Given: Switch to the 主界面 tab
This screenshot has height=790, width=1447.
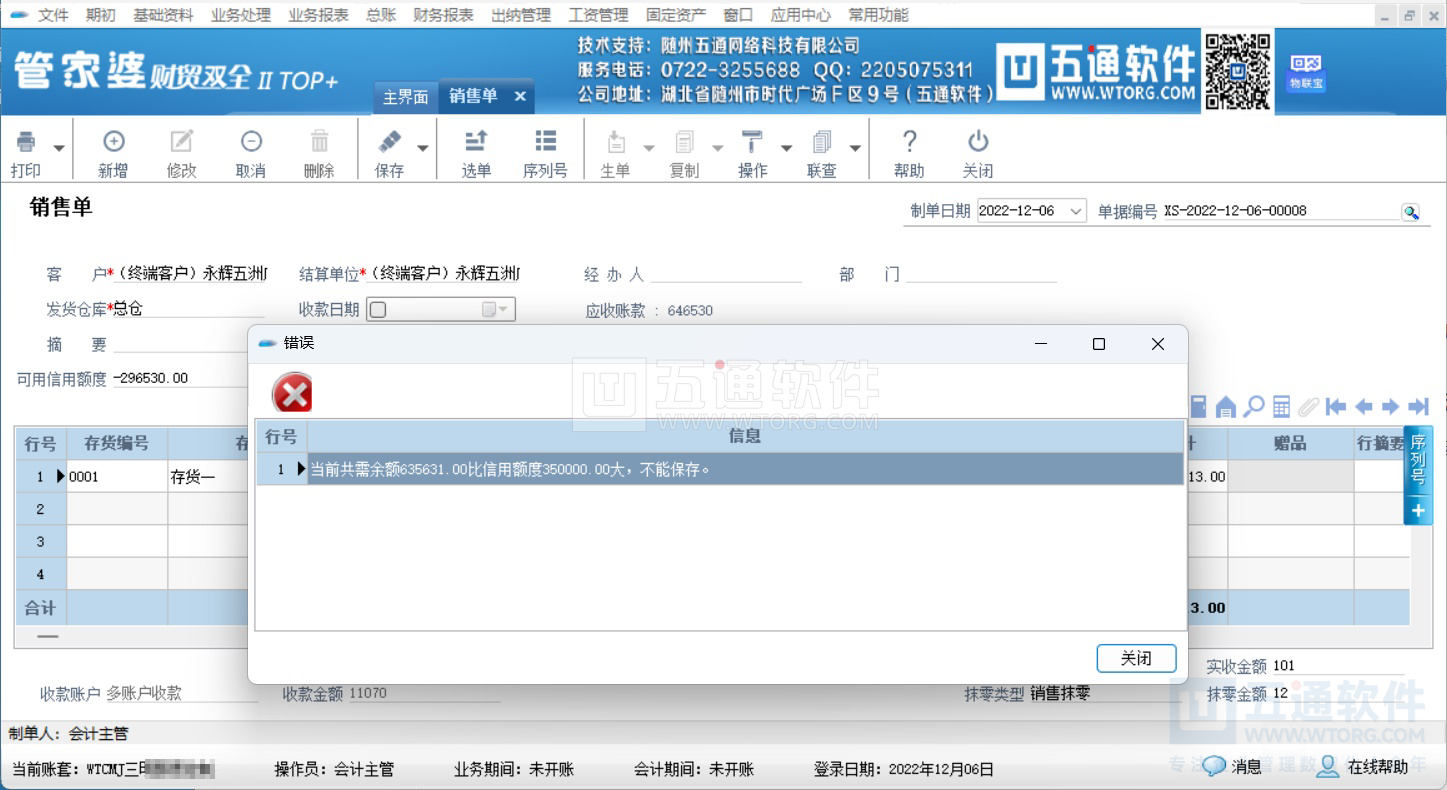Looking at the screenshot, I should click(405, 97).
